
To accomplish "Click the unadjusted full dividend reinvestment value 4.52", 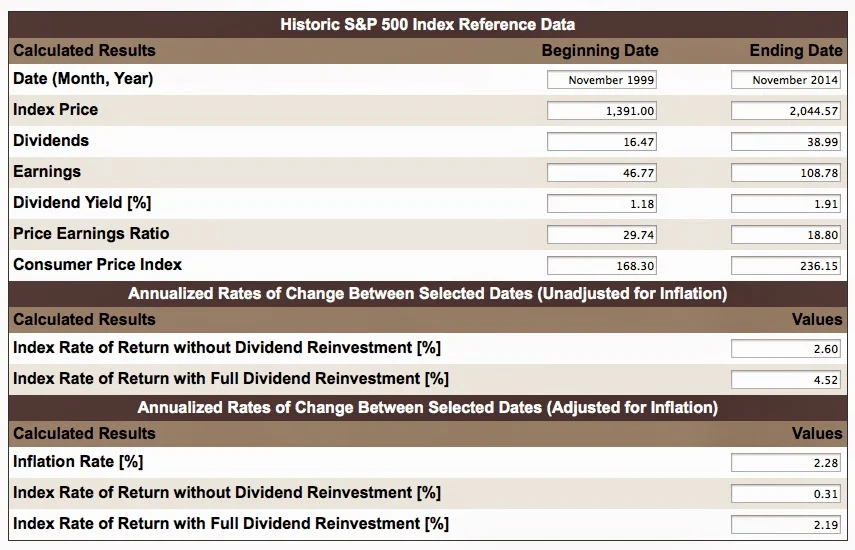I will 786,380.
